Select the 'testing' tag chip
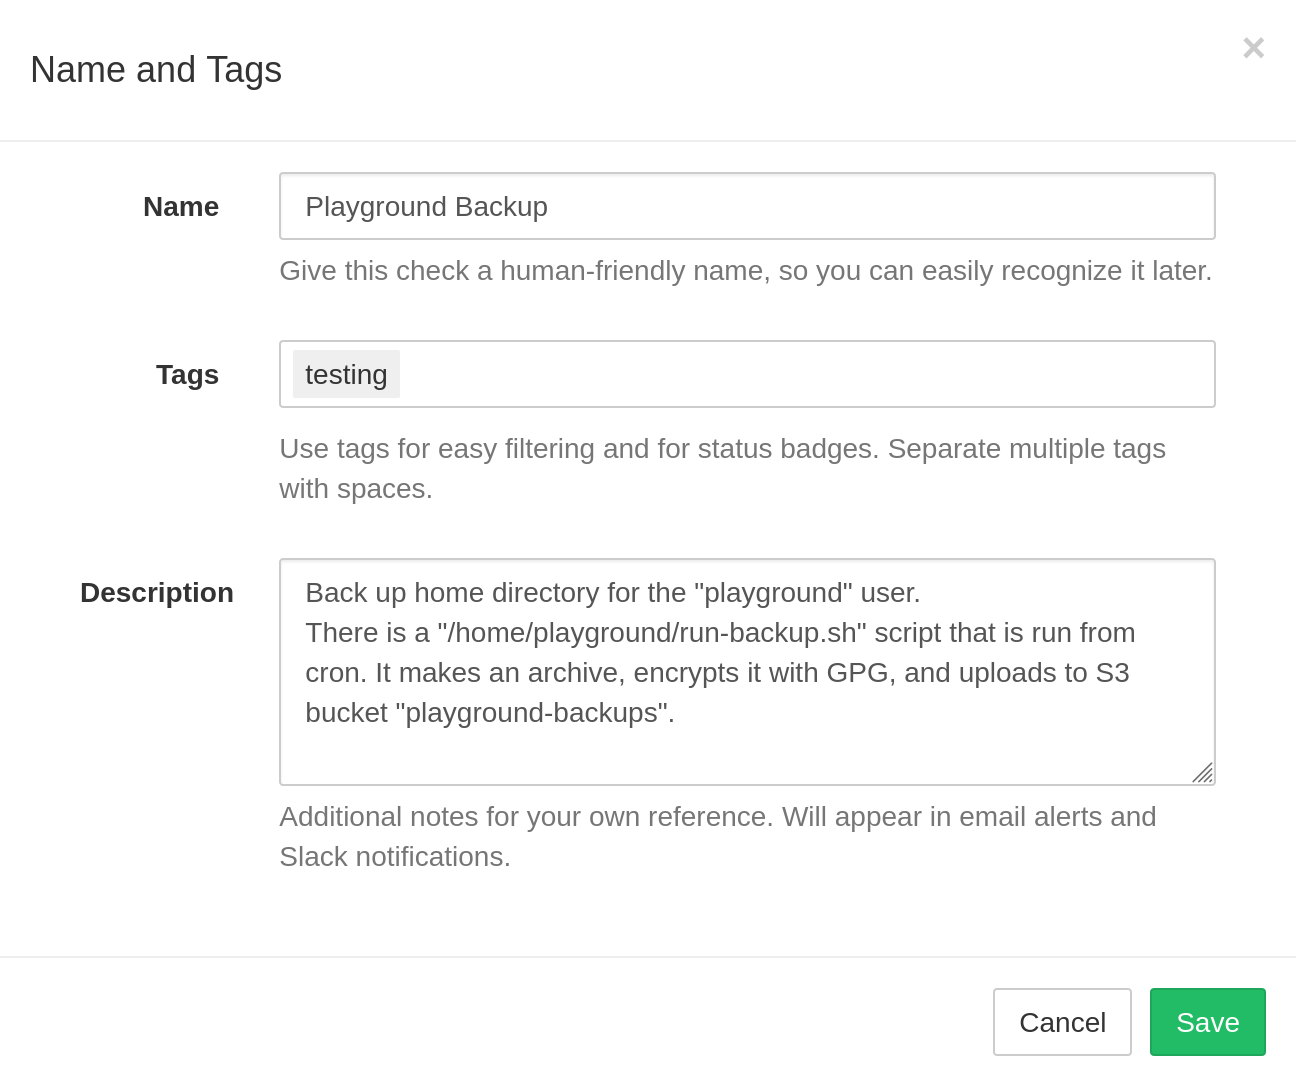This screenshot has height=1086, width=1296. point(346,374)
